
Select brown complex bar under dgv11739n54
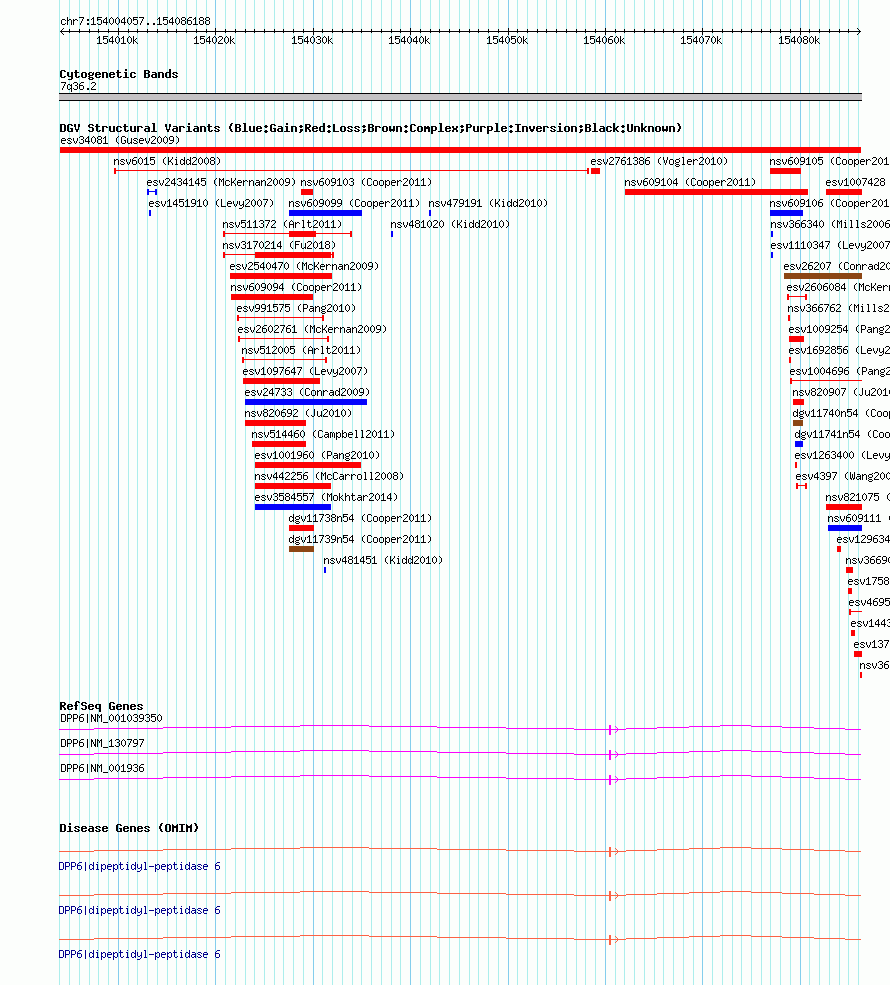[x=301, y=549]
